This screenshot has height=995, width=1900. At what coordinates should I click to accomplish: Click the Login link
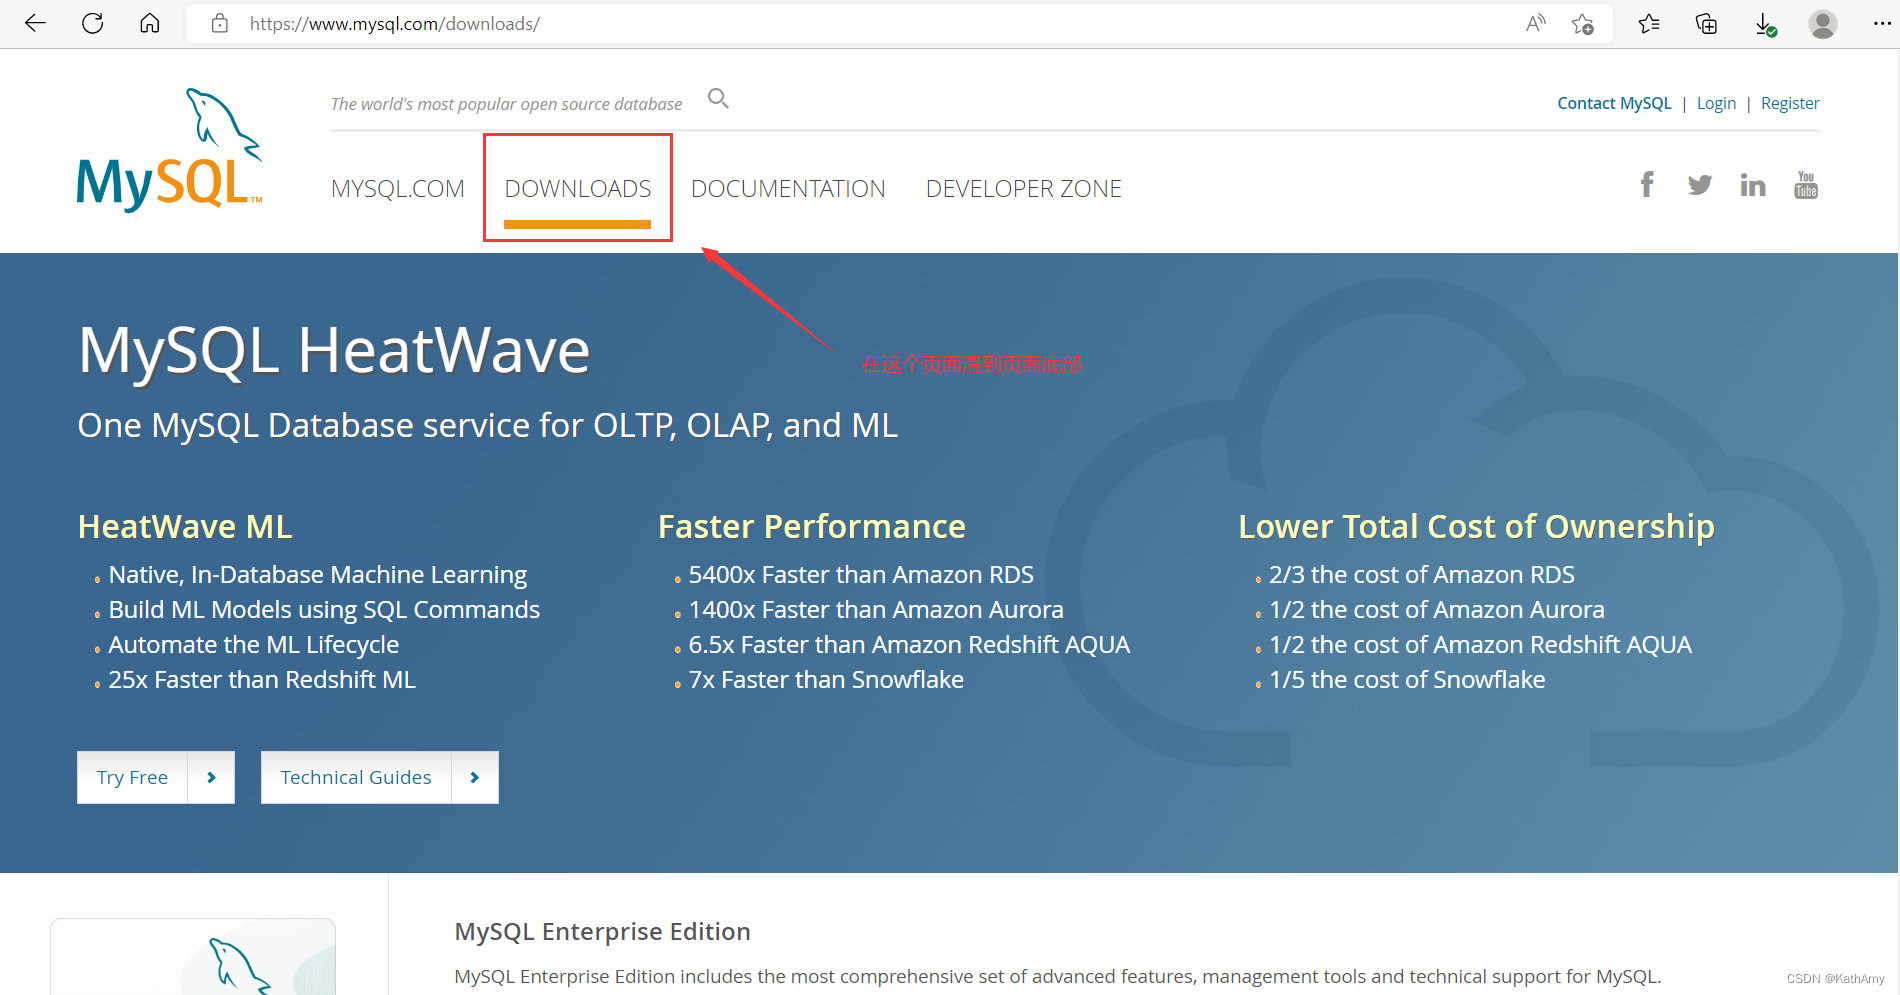point(1716,103)
